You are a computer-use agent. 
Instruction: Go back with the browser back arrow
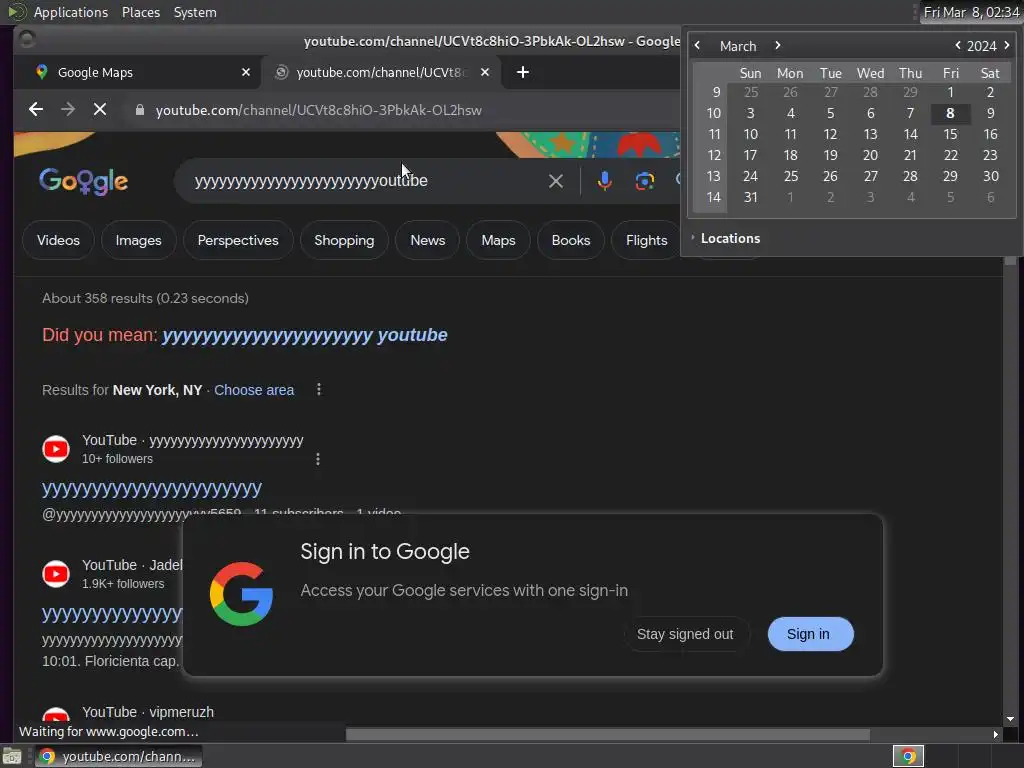point(36,110)
